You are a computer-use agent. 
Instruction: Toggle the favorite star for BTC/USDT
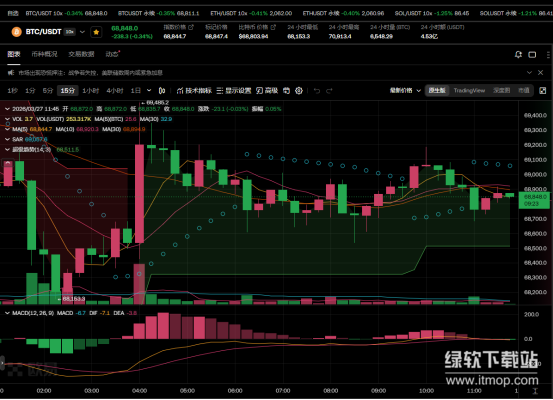96,32
